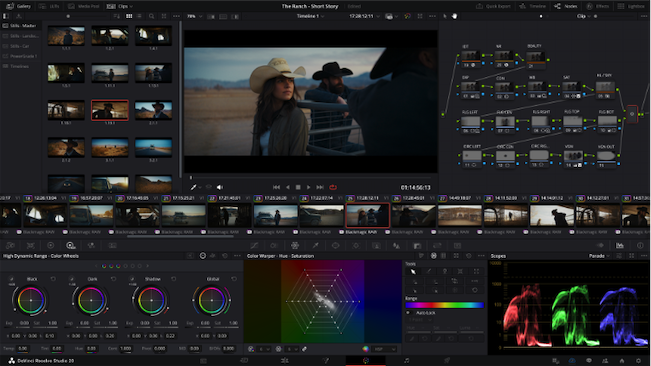Open the Tracker palette icon
The width and height of the screenshot is (651, 366).
(356, 246)
